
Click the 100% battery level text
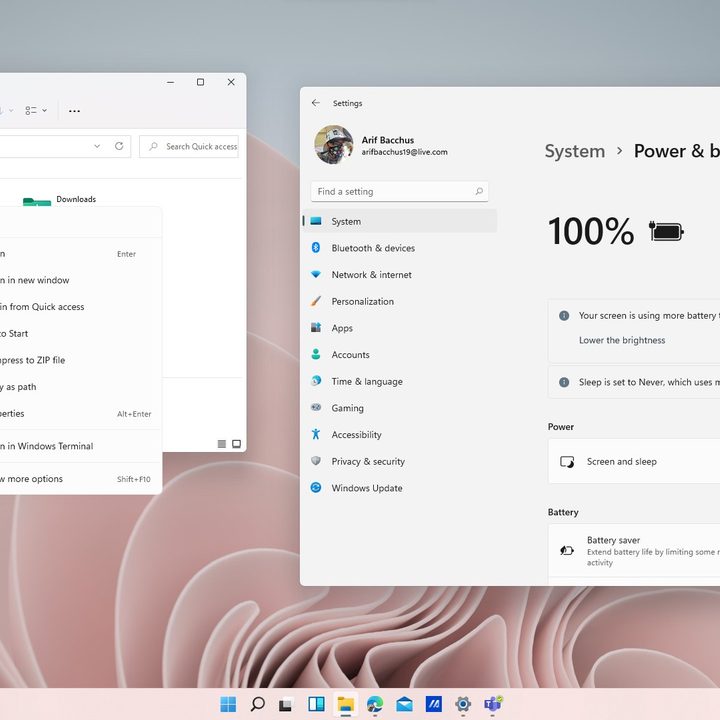[591, 231]
